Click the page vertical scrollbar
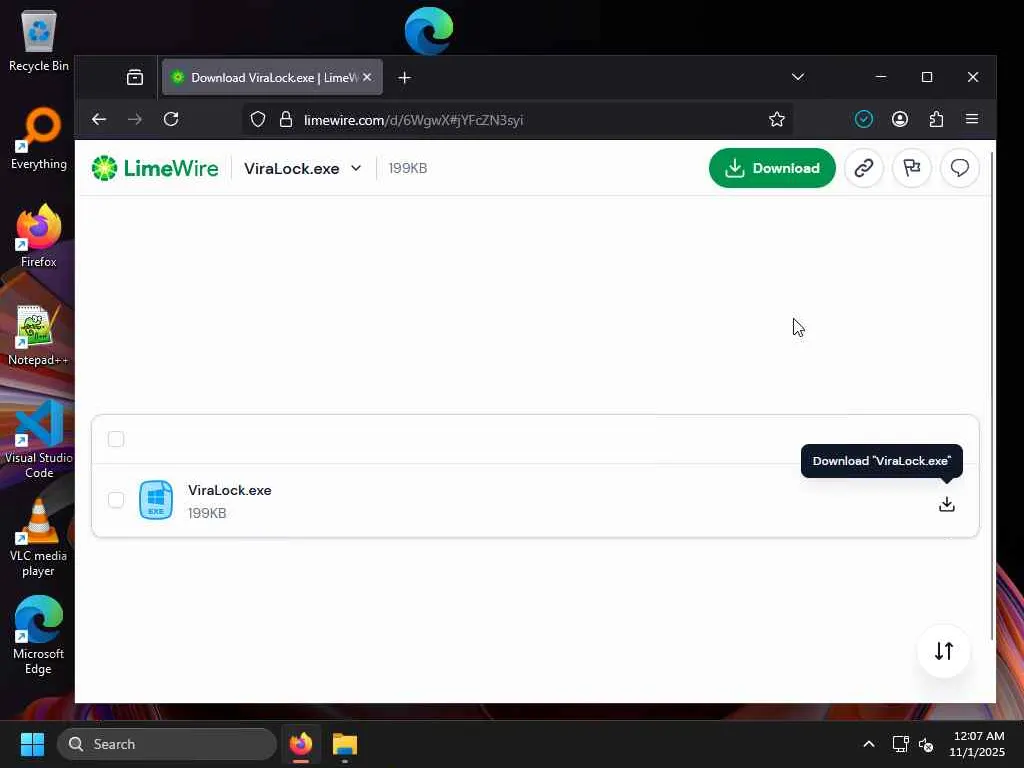 (x=991, y=395)
